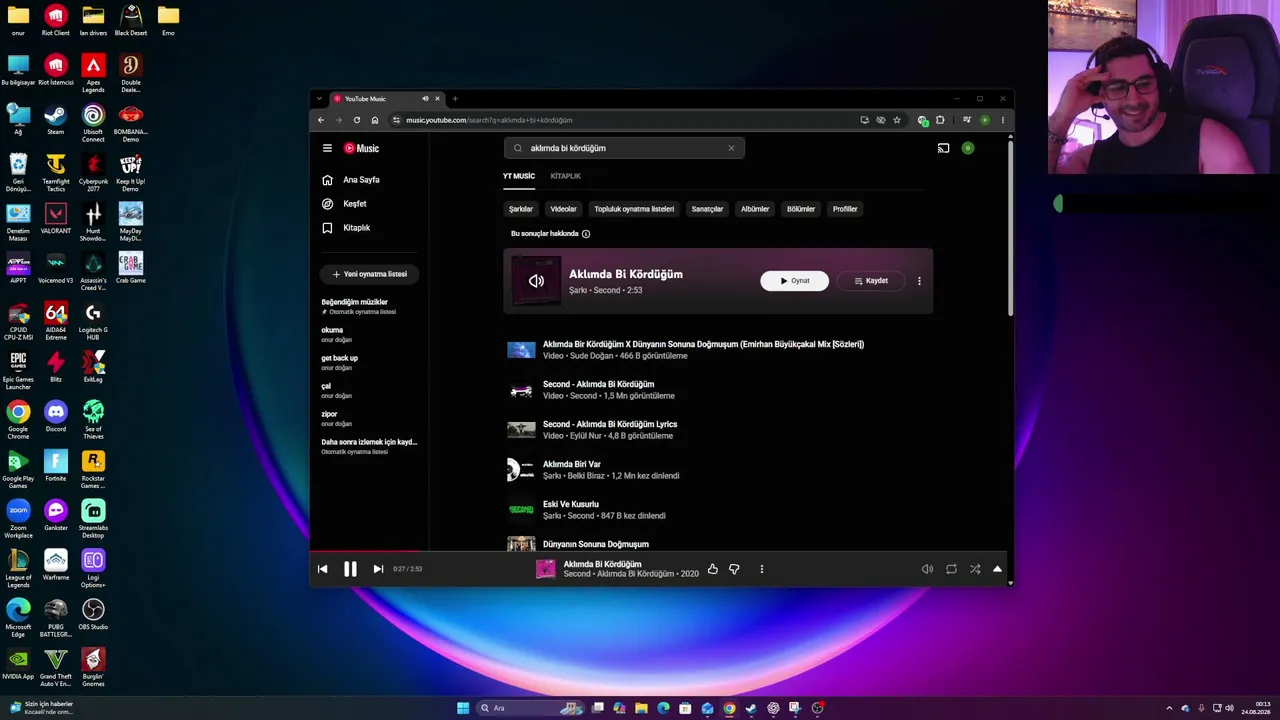Viewport: 1280px width, 720px height.
Task: Click the browser address bar URL
Action: pos(489,120)
